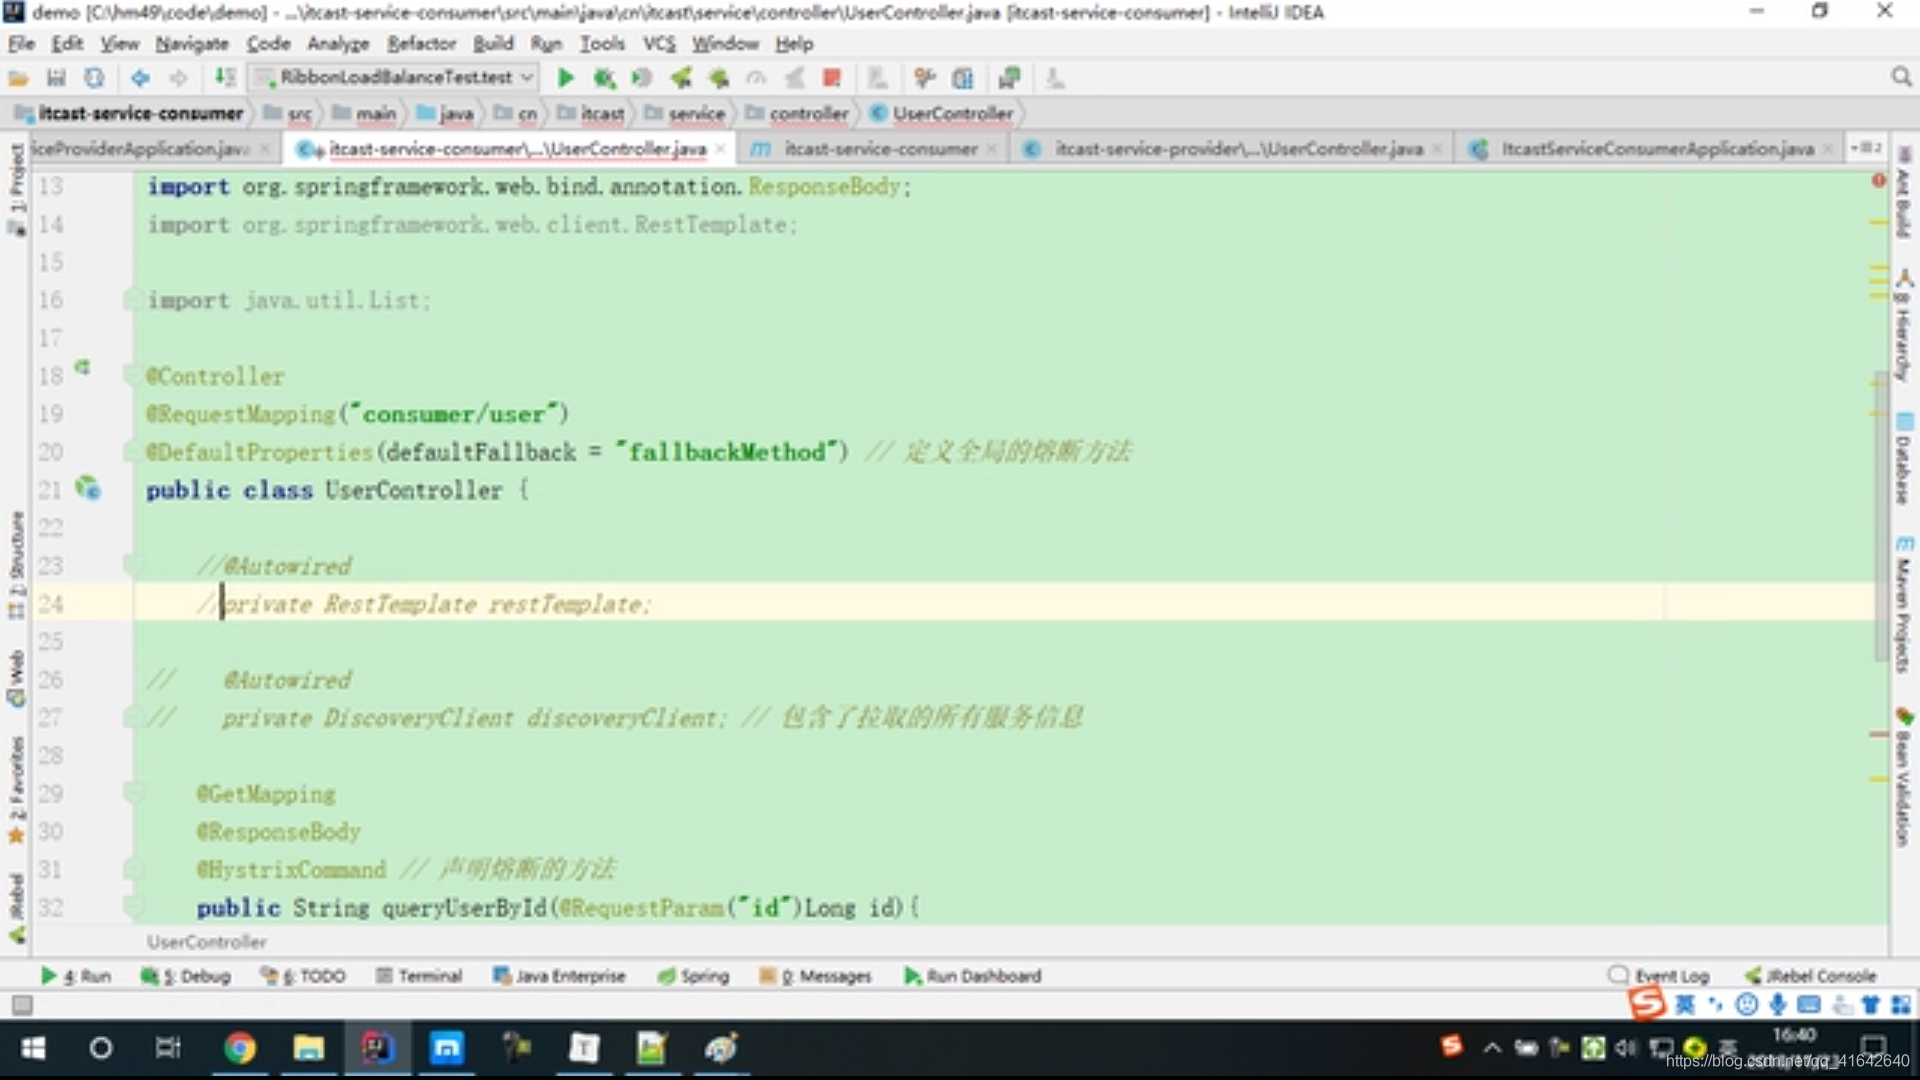The image size is (1920, 1080).
Task: Show hidden editor tabs dropdown
Action: click(1865, 148)
